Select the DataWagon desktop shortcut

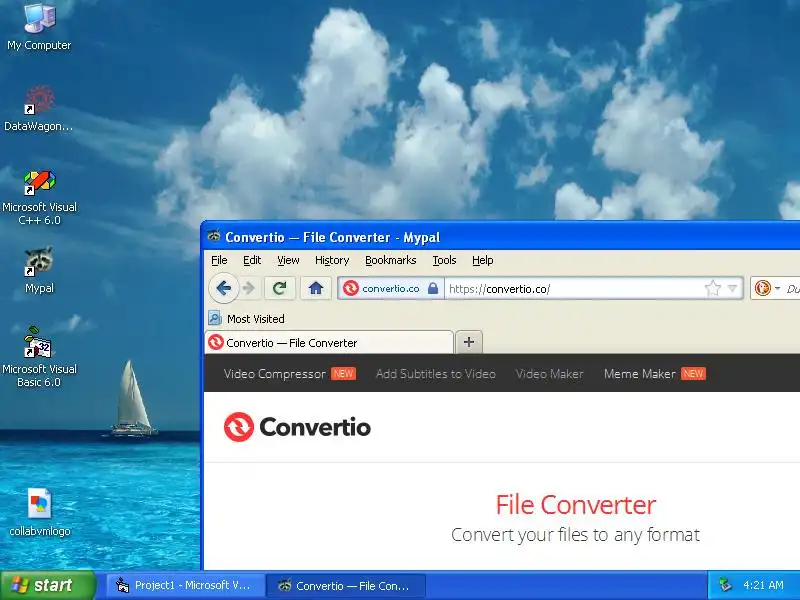(x=39, y=109)
